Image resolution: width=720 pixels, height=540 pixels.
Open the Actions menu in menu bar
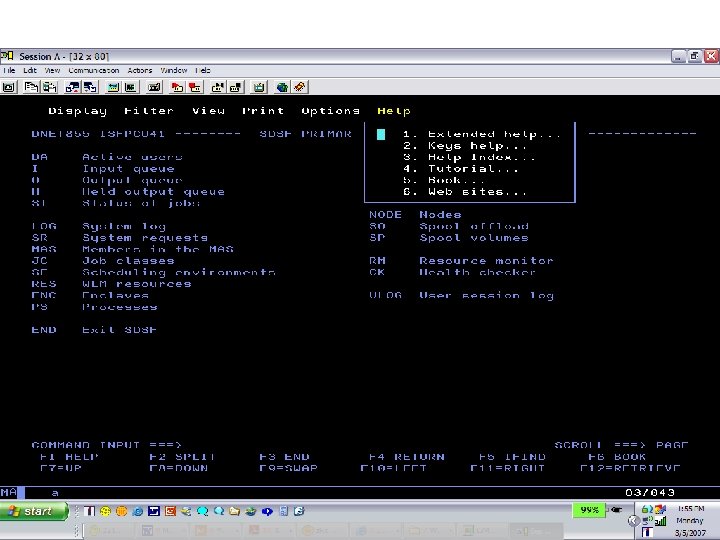pos(140,70)
